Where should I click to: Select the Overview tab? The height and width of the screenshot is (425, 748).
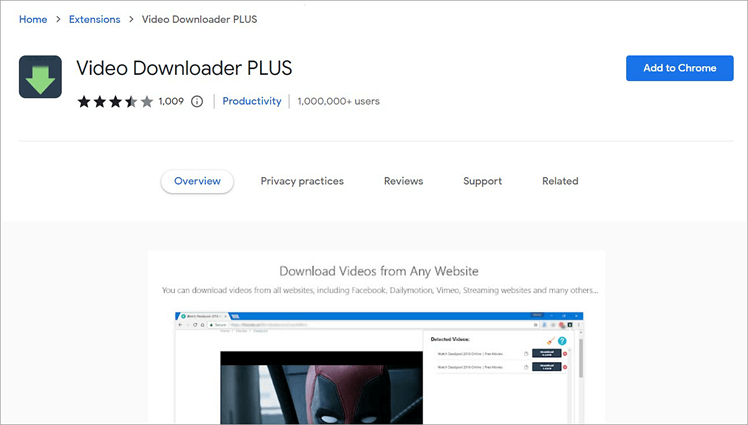197,181
